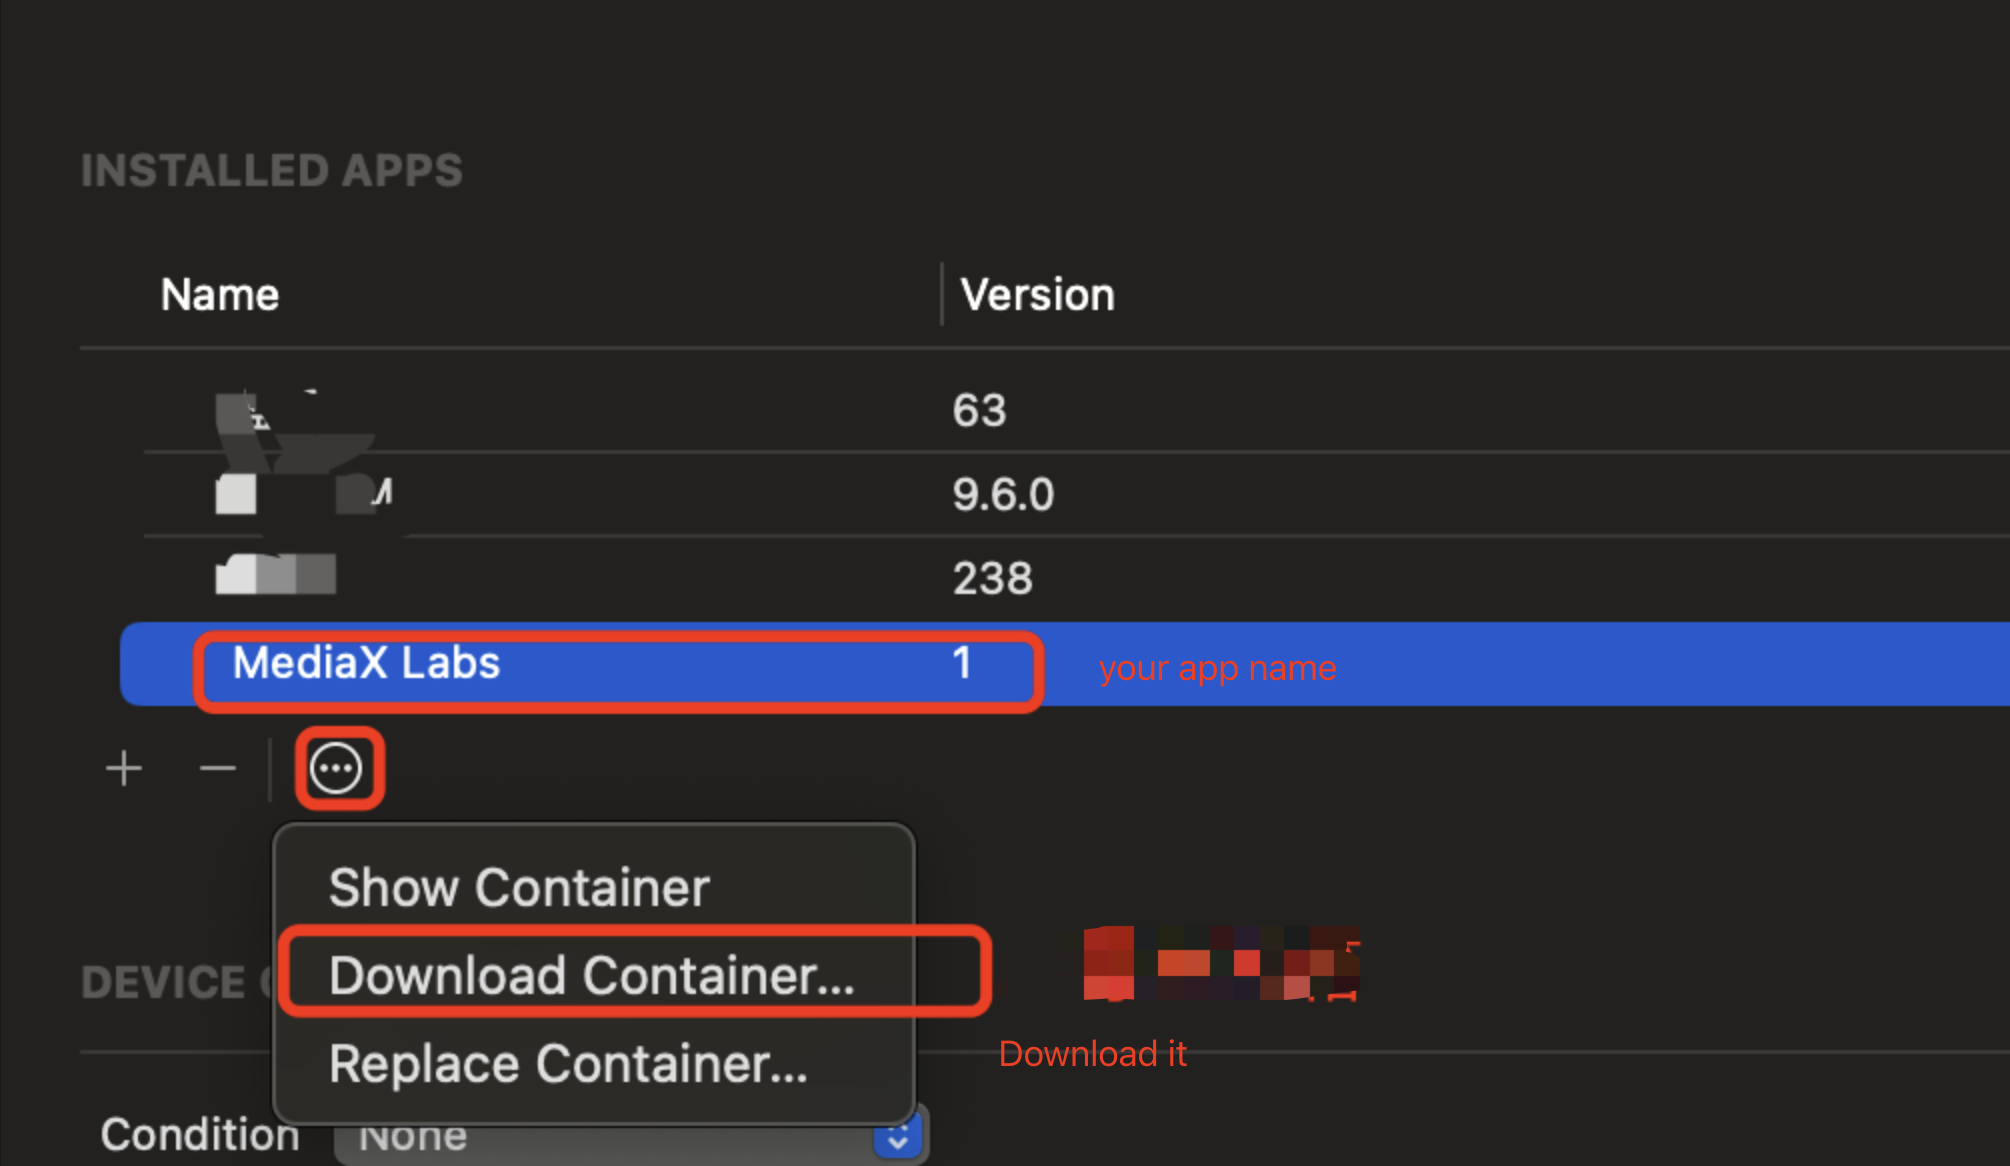Screen dimensions: 2010x1166
Task: Select Download Container… menu entry
Action: coord(591,976)
